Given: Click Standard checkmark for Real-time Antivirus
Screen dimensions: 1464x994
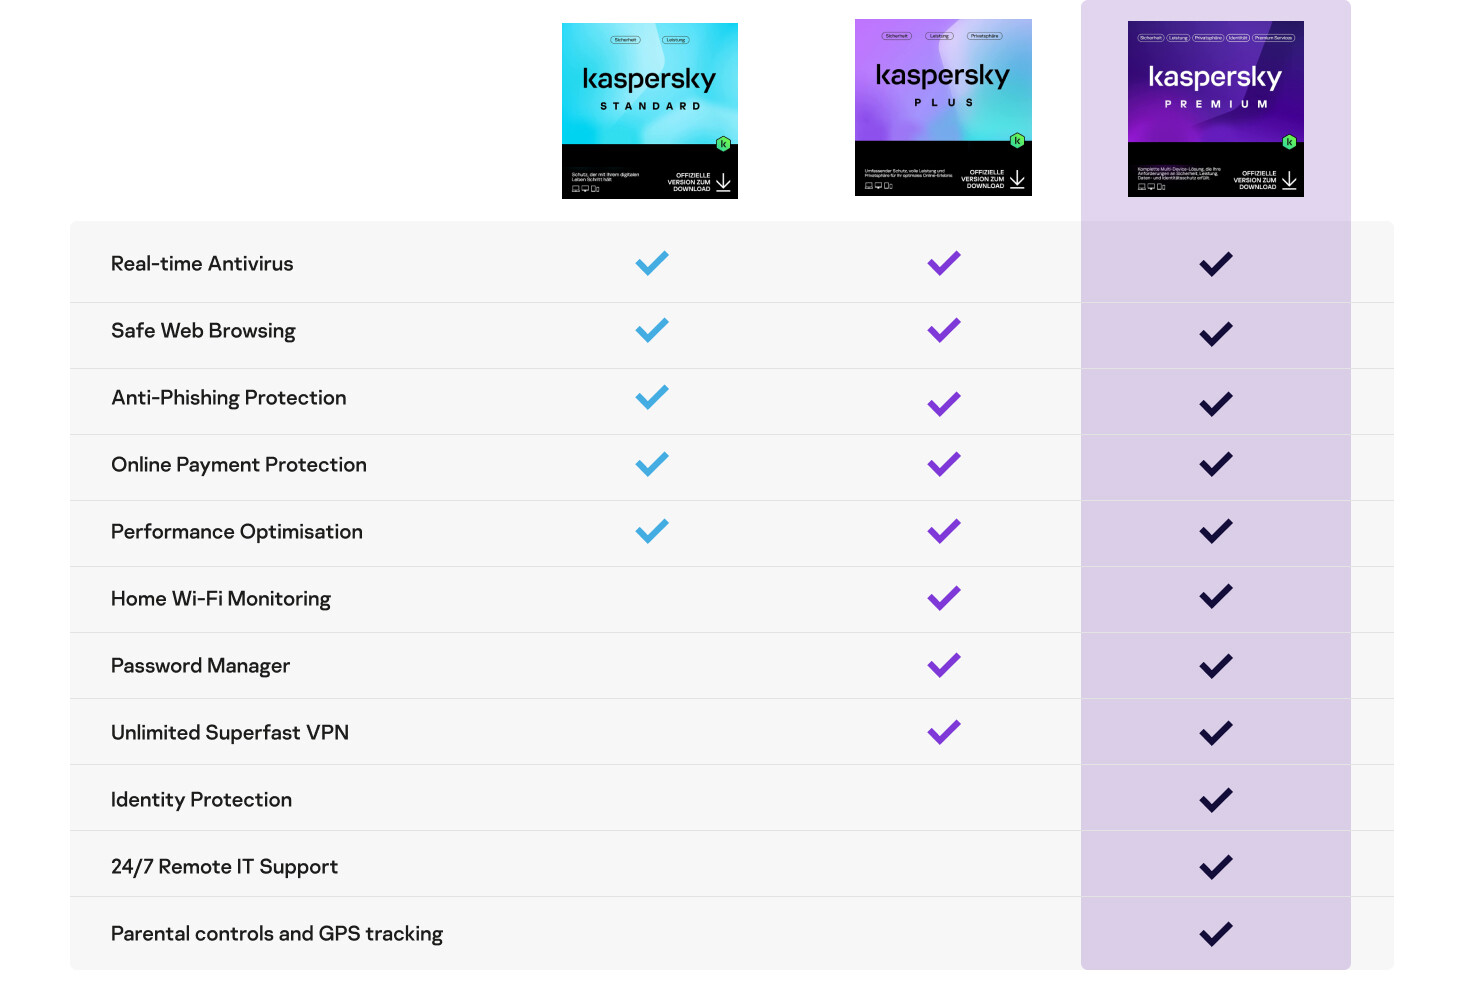Looking at the screenshot, I should pyautogui.click(x=652, y=263).
